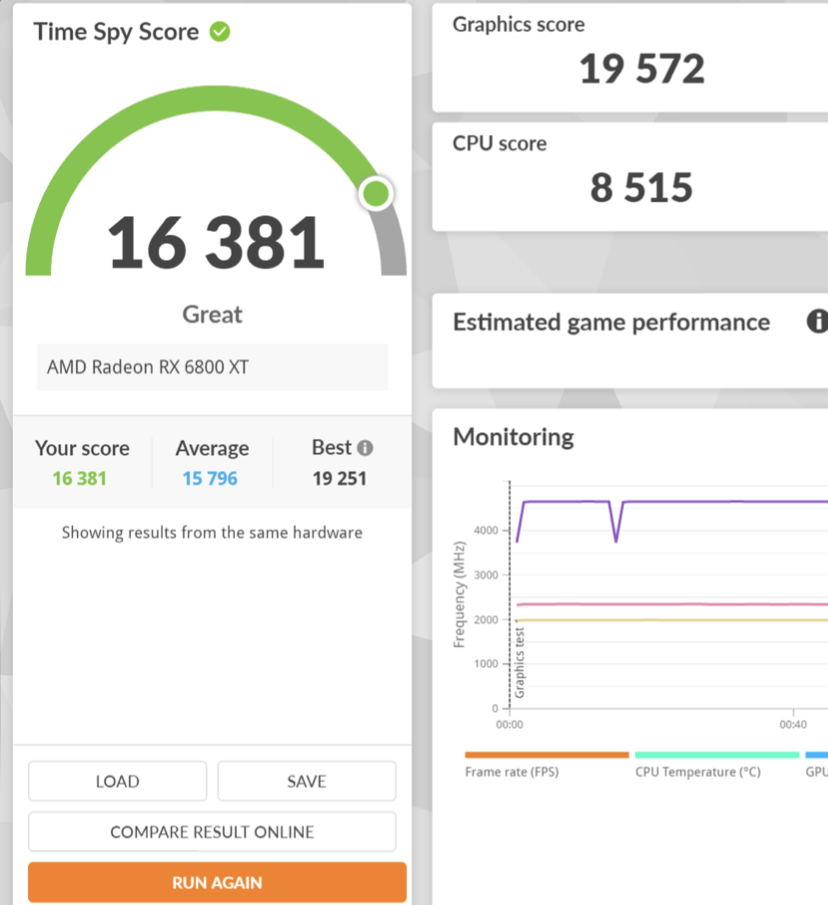The image size is (828, 905).
Task: Click Showing results from the same hardware
Action: tap(212, 532)
